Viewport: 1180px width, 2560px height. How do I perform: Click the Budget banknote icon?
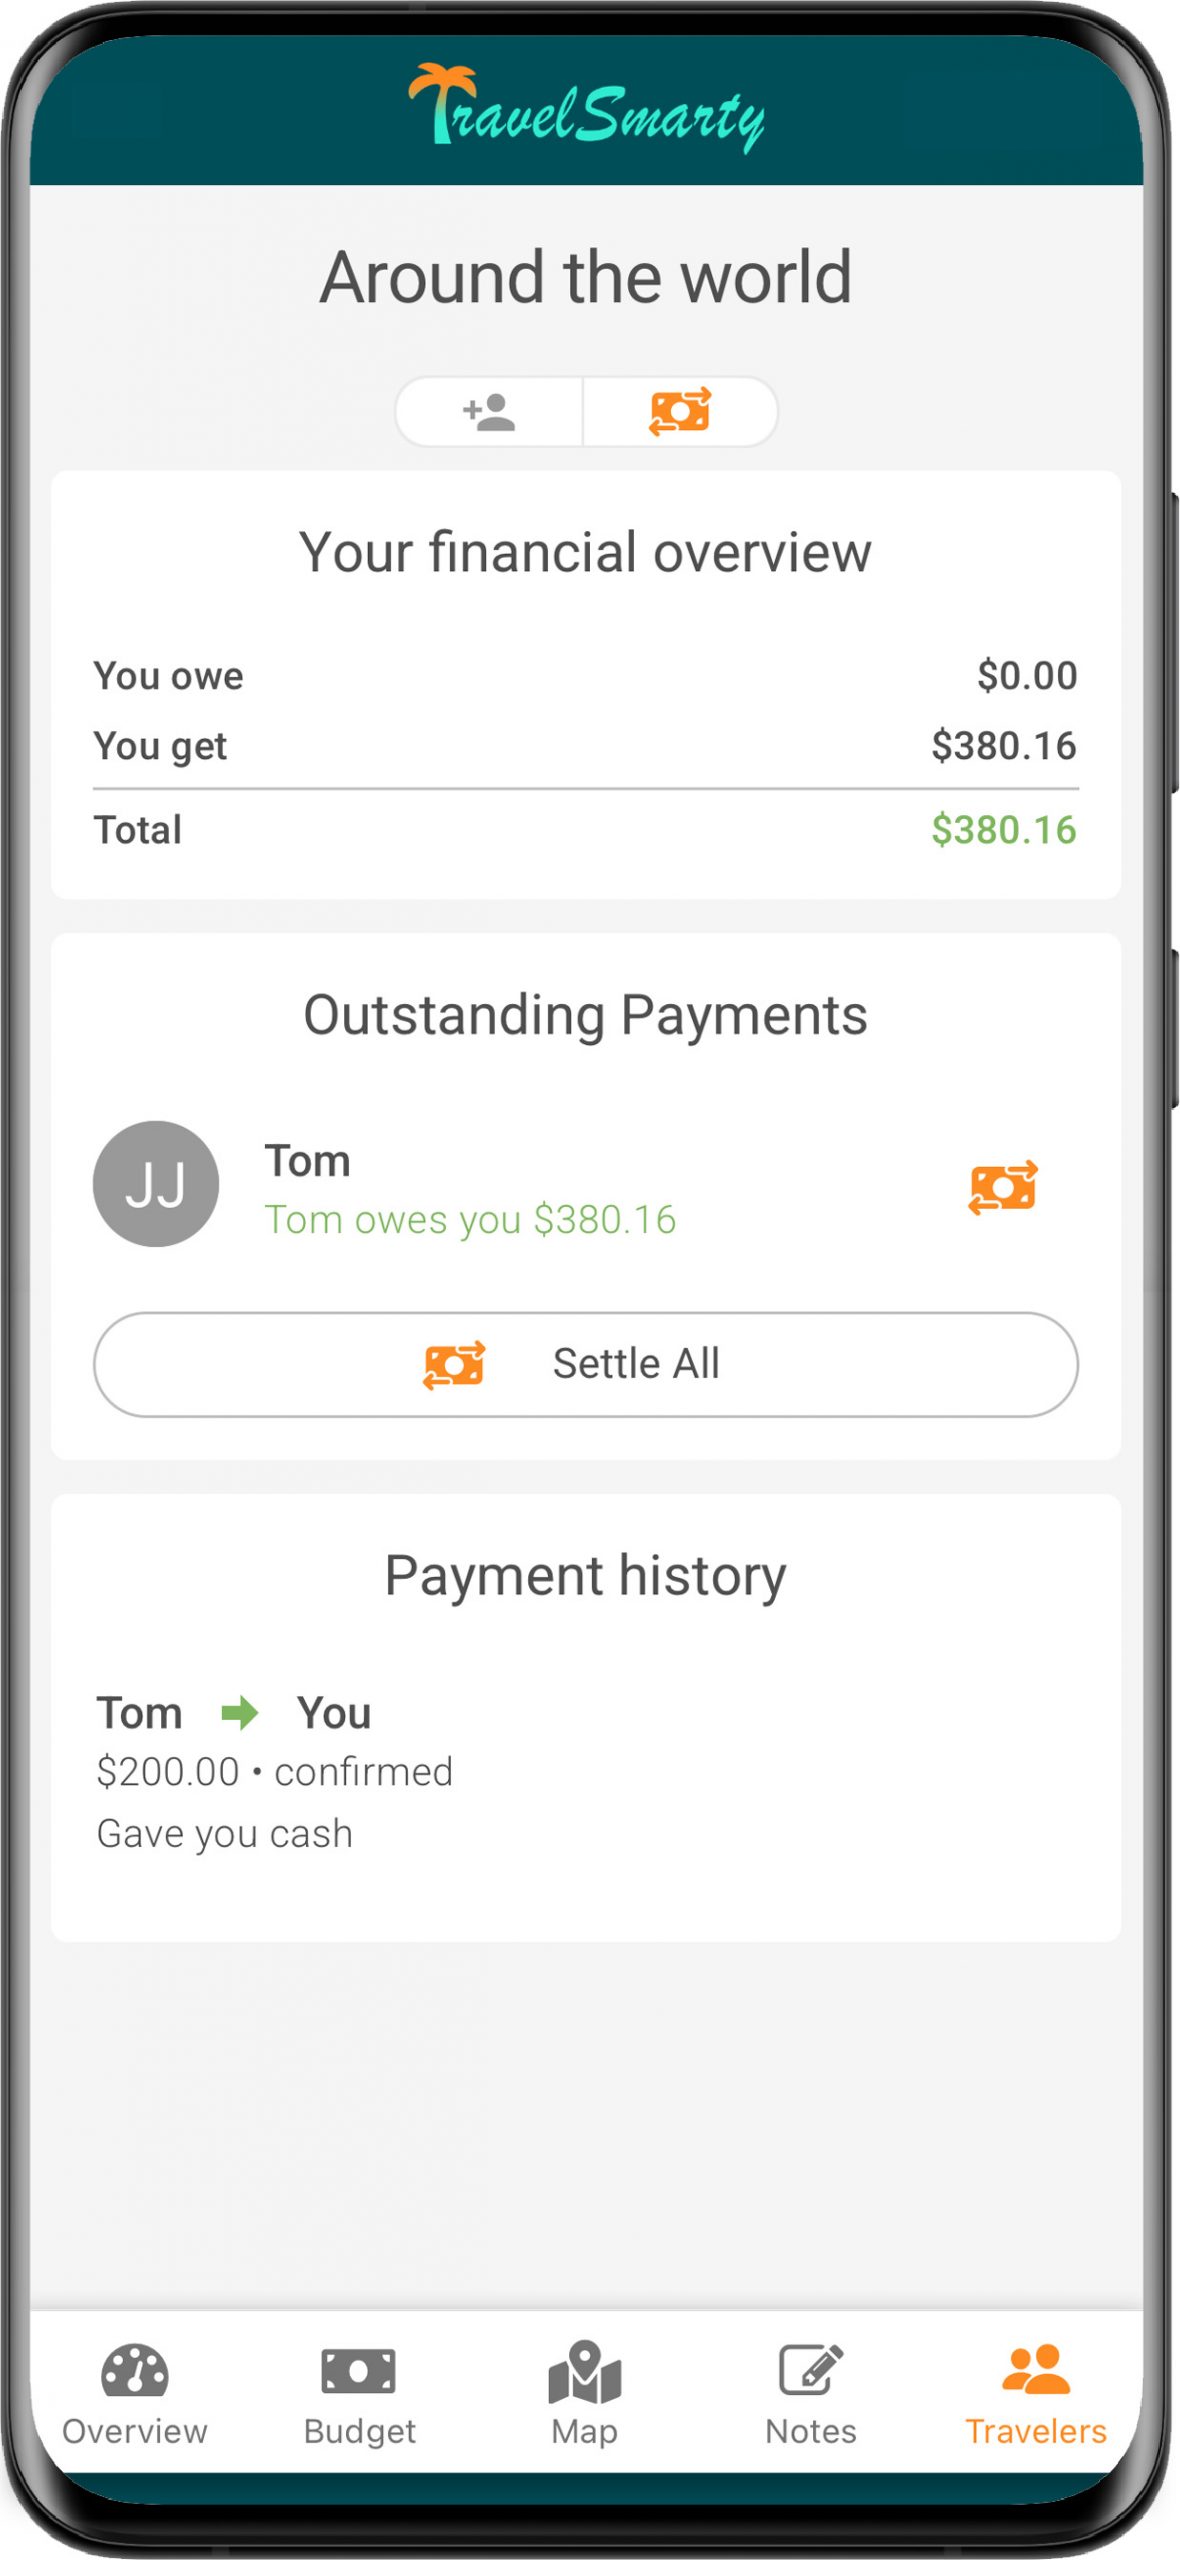point(359,2371)
